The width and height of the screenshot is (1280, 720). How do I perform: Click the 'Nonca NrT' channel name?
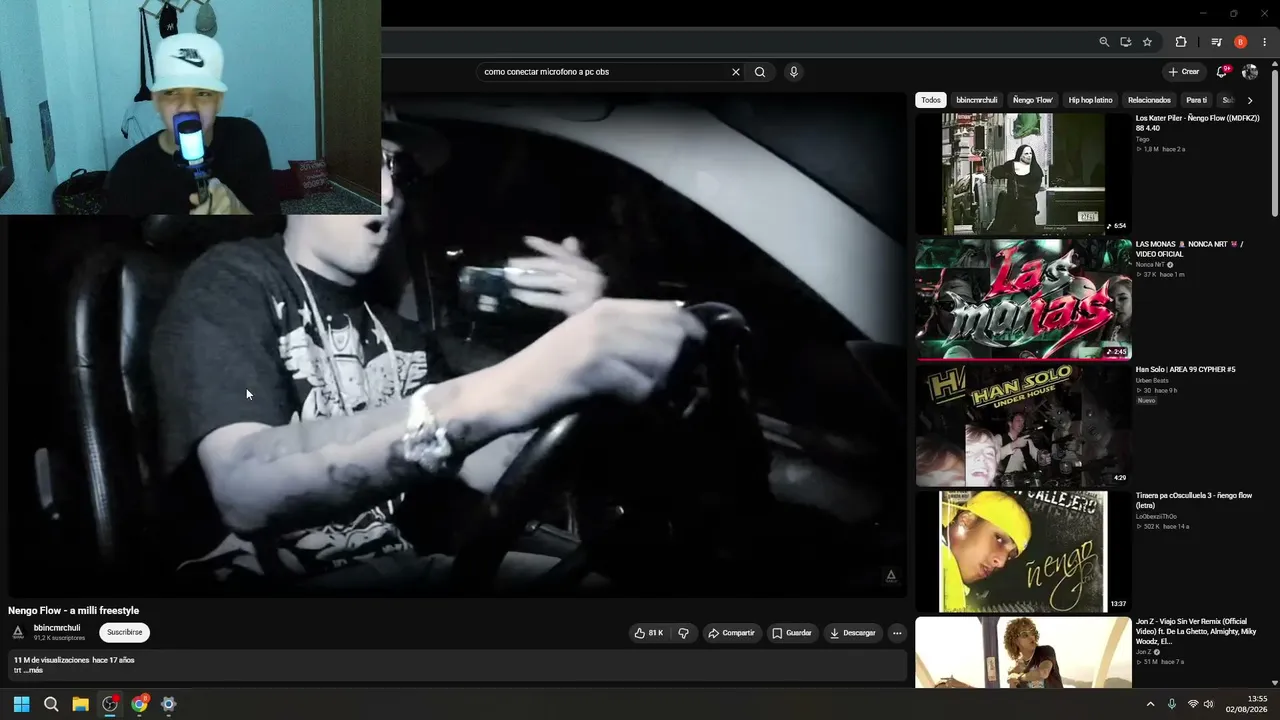pos(1150,265)
